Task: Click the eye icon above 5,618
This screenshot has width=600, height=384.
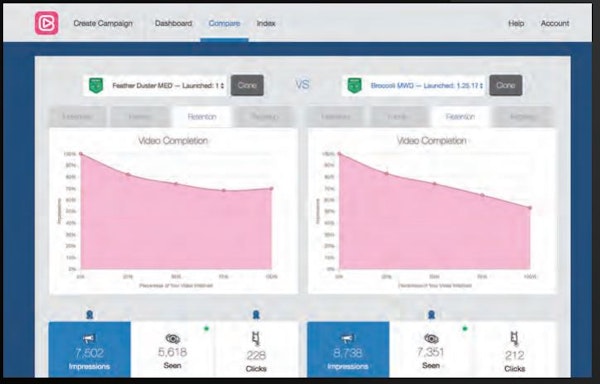Action: (x=173, y=339)
